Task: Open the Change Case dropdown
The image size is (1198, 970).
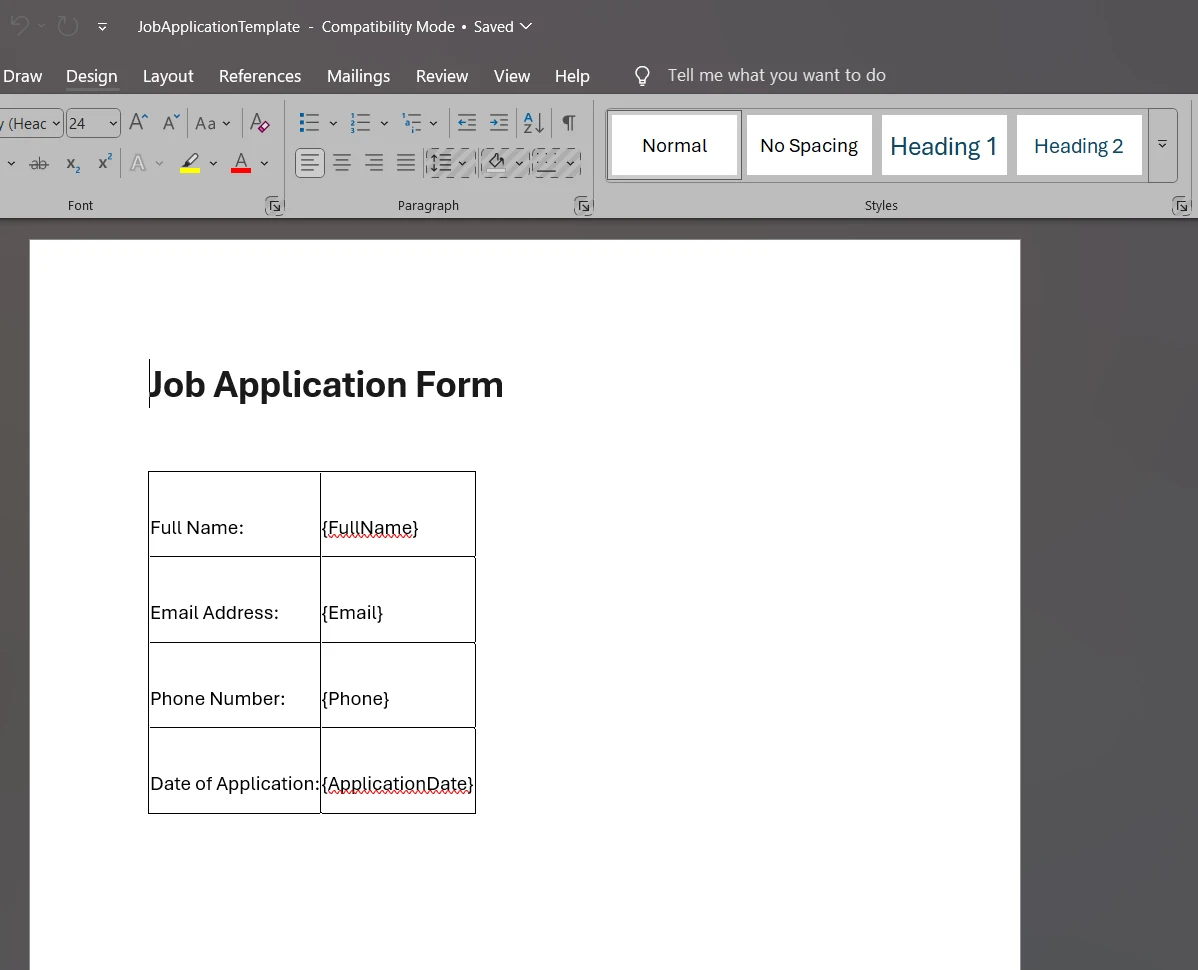Action: pos(212,123)
